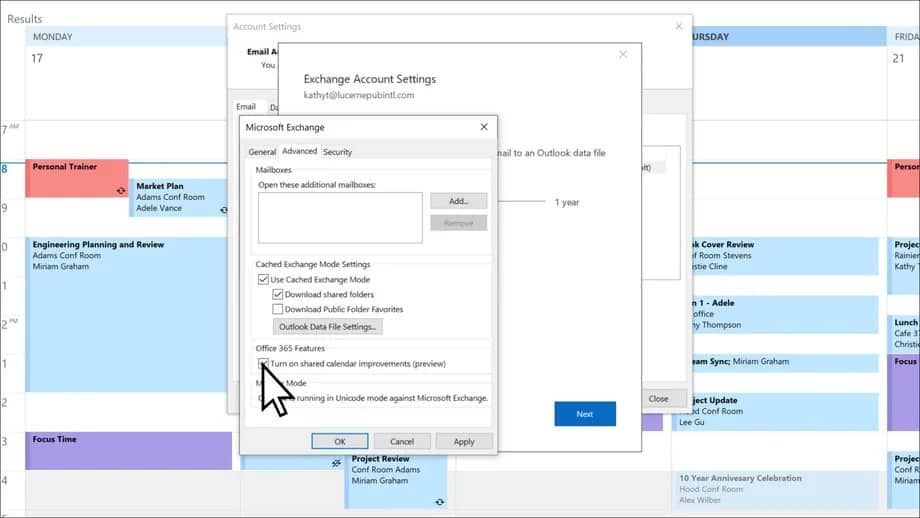The image size is (920, 518).
Task: Click recurrence icon on Project Review event
Action: (439, 500)
